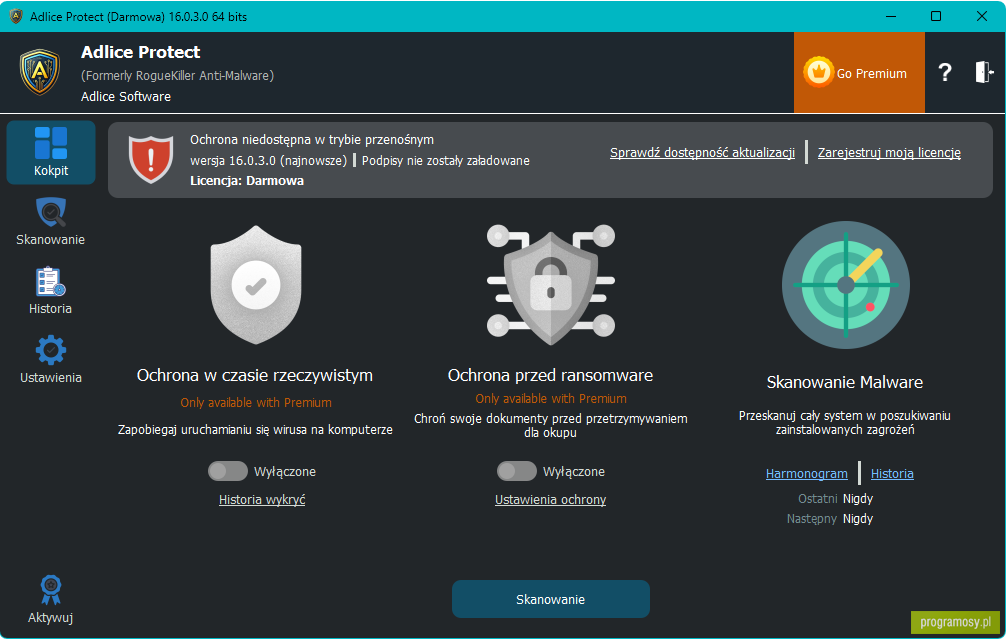Open Historia link under Skanowanie Malware
The height and width of the screenshot is (640, 1006).
tap(892, 473)
